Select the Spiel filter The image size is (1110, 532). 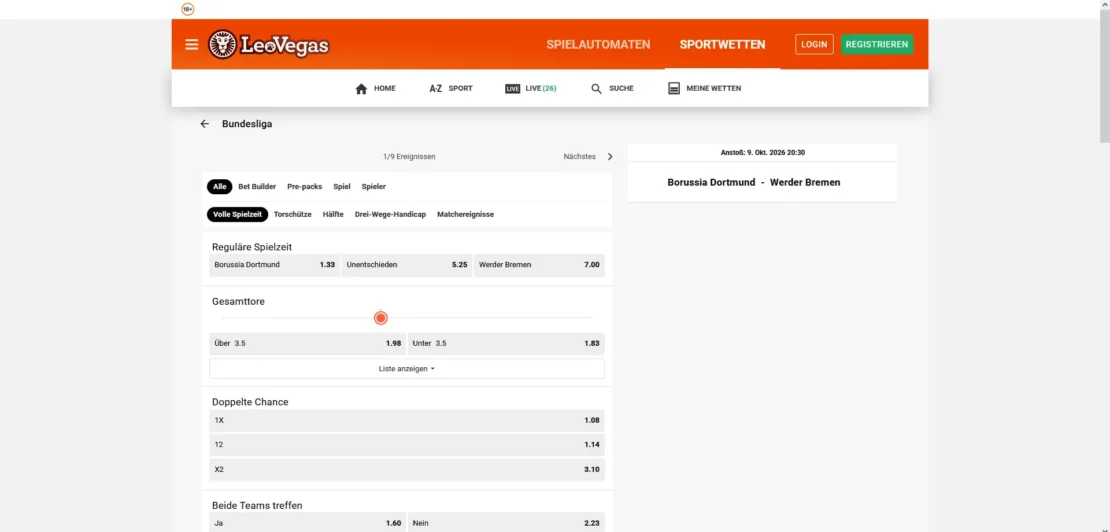(342, 187)
